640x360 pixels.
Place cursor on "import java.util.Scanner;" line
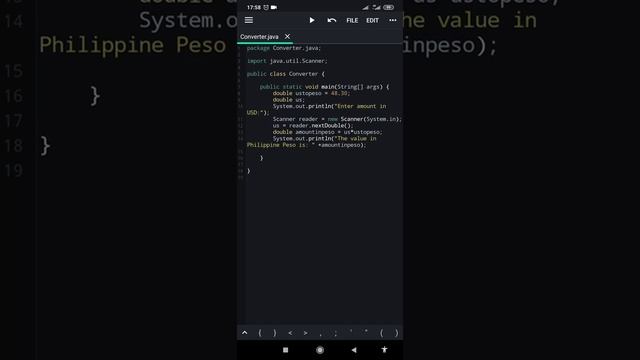tap(287, 61)
